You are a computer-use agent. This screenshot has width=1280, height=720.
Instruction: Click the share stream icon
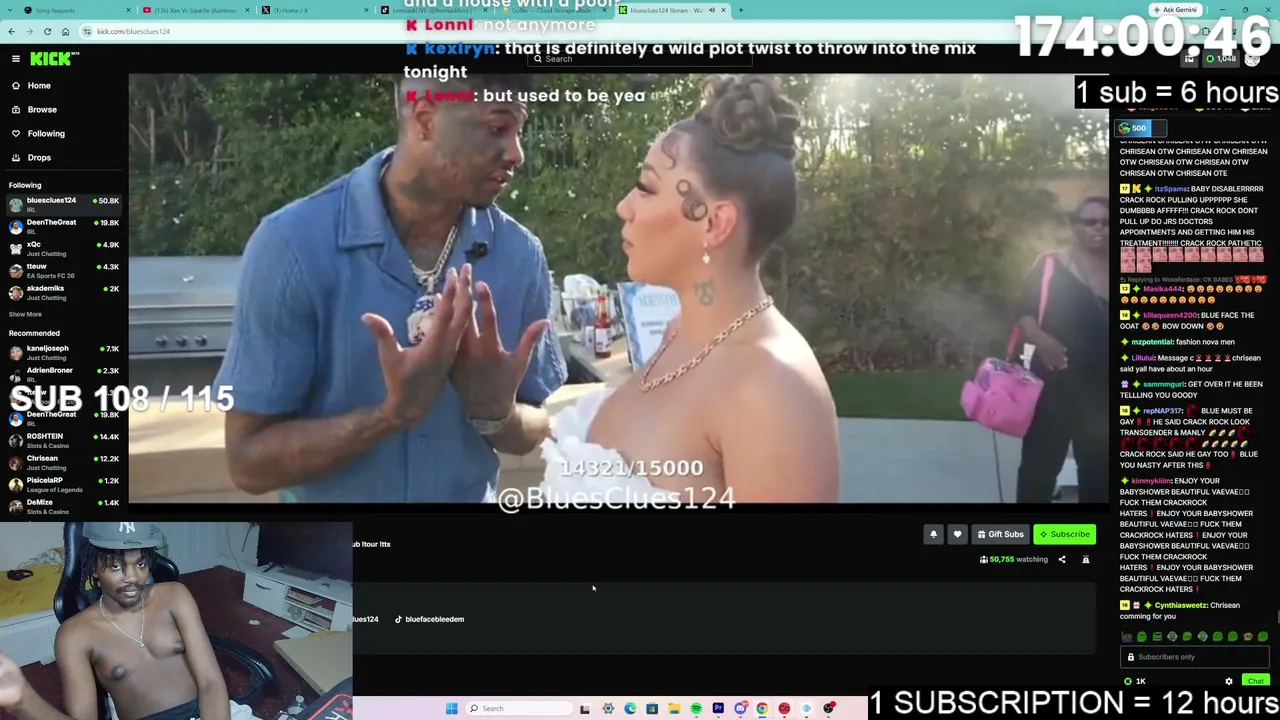point(1062,560)
